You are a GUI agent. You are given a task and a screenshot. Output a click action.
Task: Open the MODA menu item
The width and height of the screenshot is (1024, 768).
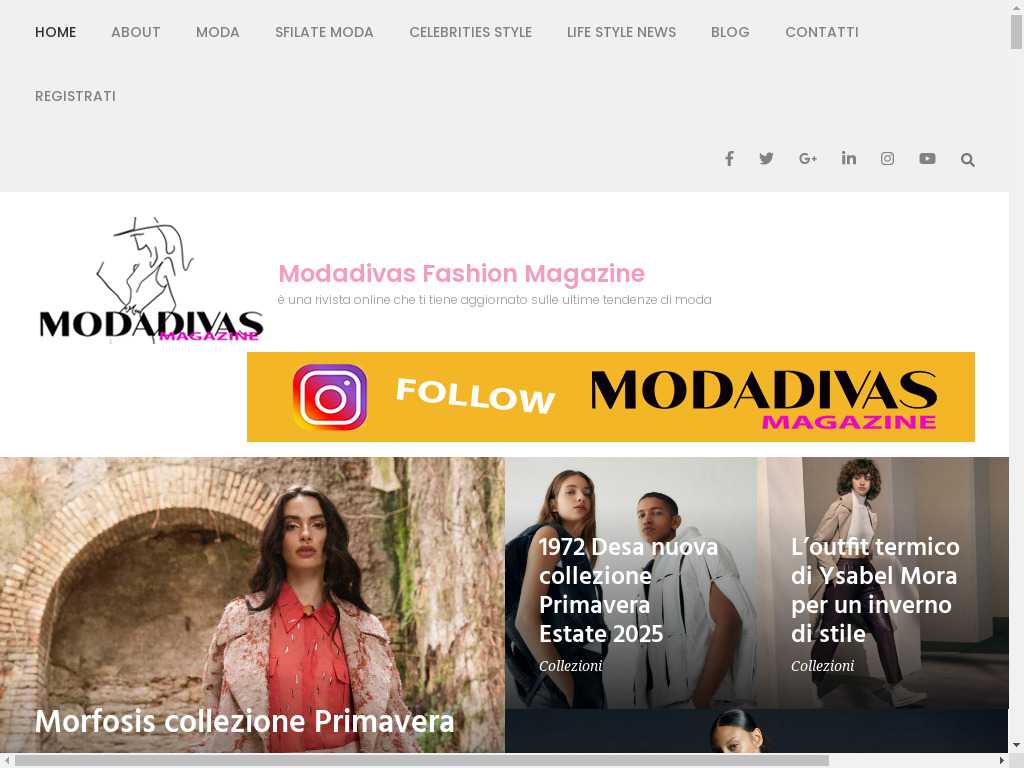(217, 32)
